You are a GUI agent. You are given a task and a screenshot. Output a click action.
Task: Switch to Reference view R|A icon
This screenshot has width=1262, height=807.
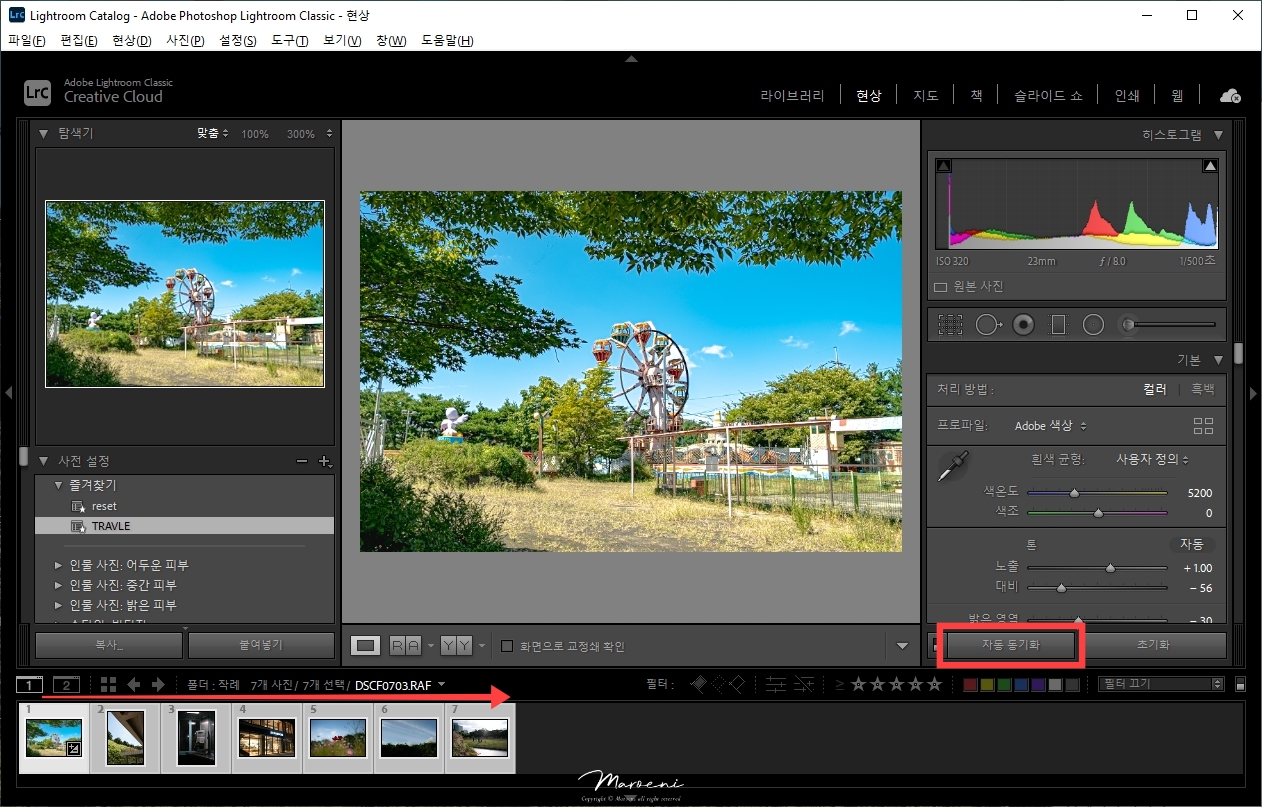coord(406,646)
